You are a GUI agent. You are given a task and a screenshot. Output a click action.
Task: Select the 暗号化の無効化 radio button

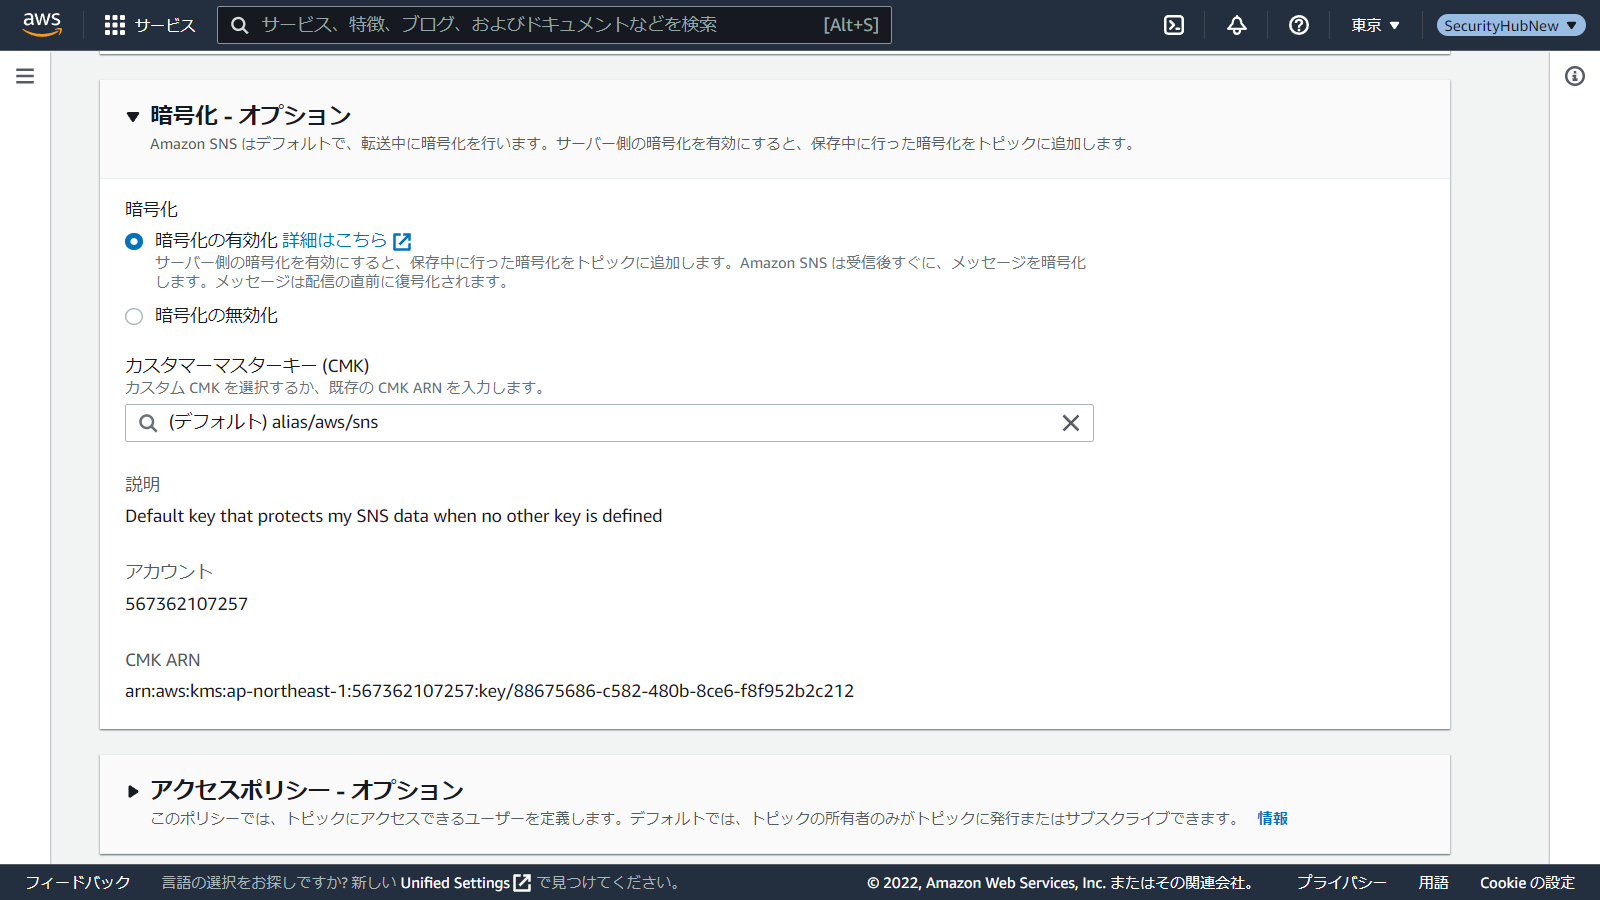click(x=134, y=317)
